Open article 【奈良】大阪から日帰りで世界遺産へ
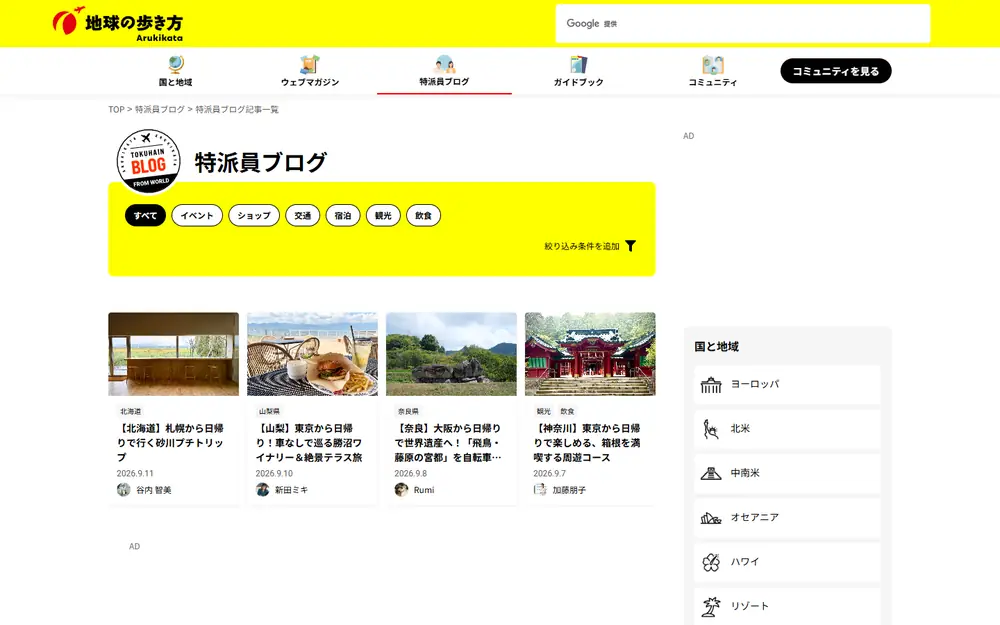This screenshot has width=1000, height=625. click(x=448, y=443)
